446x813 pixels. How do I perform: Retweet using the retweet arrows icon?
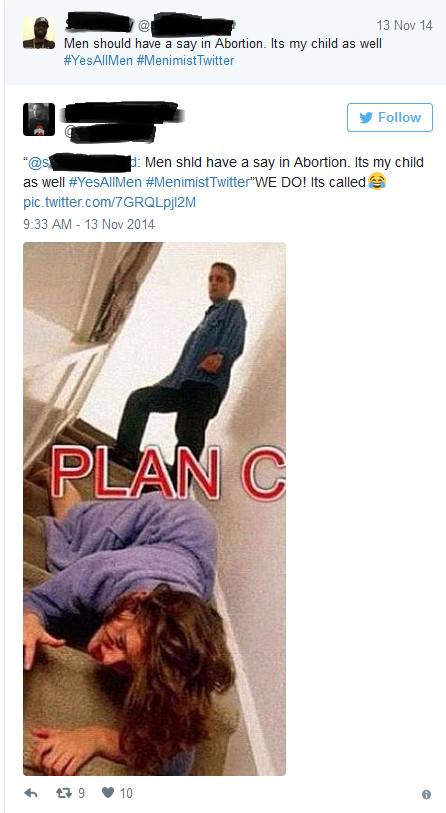click(x=63, y=793)
